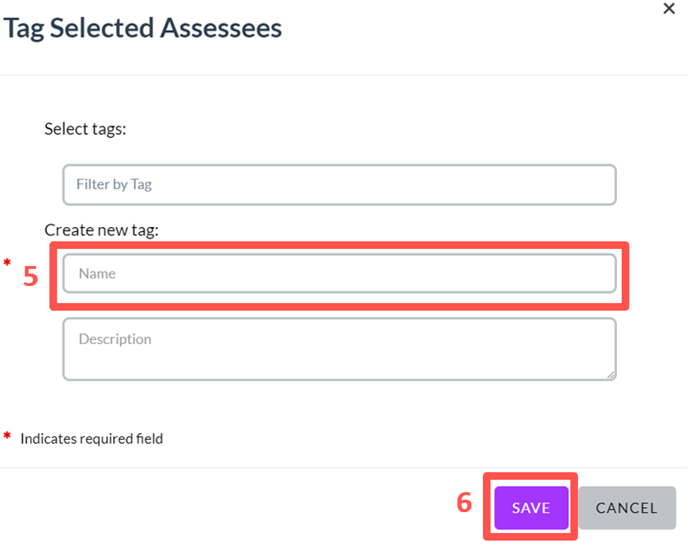Focus the Name field for new tag
Image resolution: width=693 pixels, height=552 pixels.
[339, 273]
